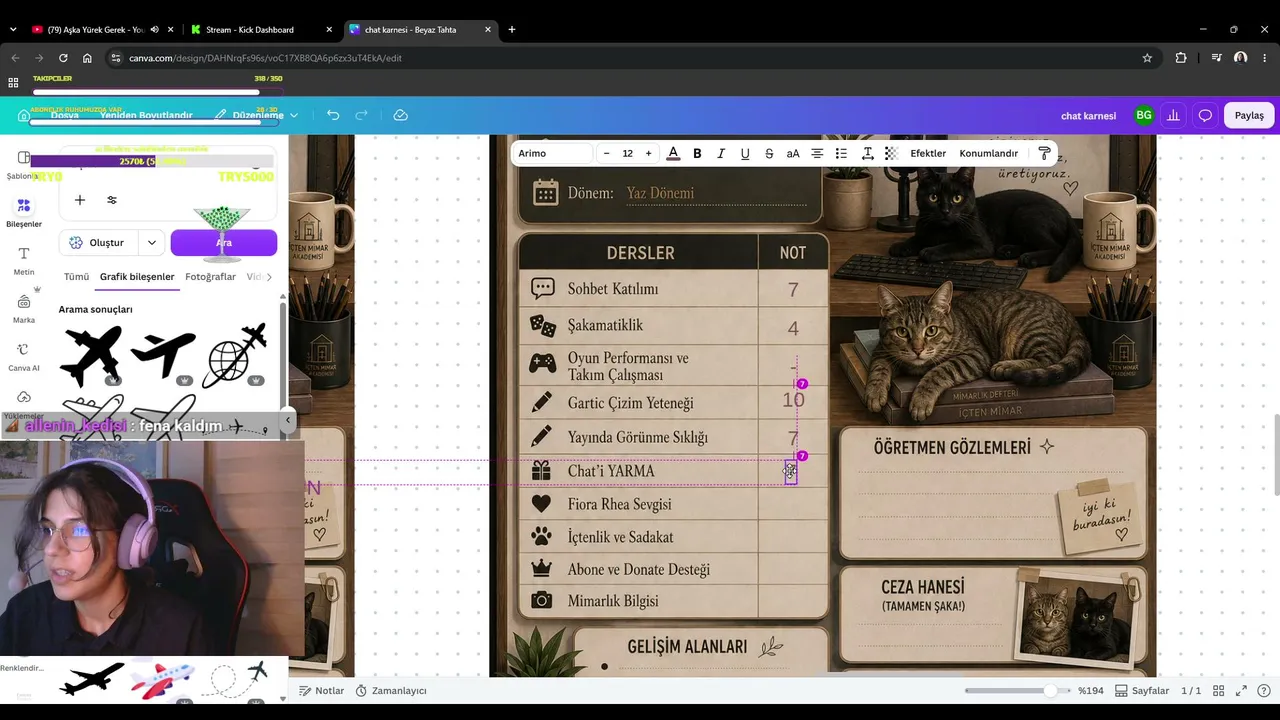This screenshot has width=1280, height=720.
Task: Select the font size field showing 12
Action: (627, 153)
